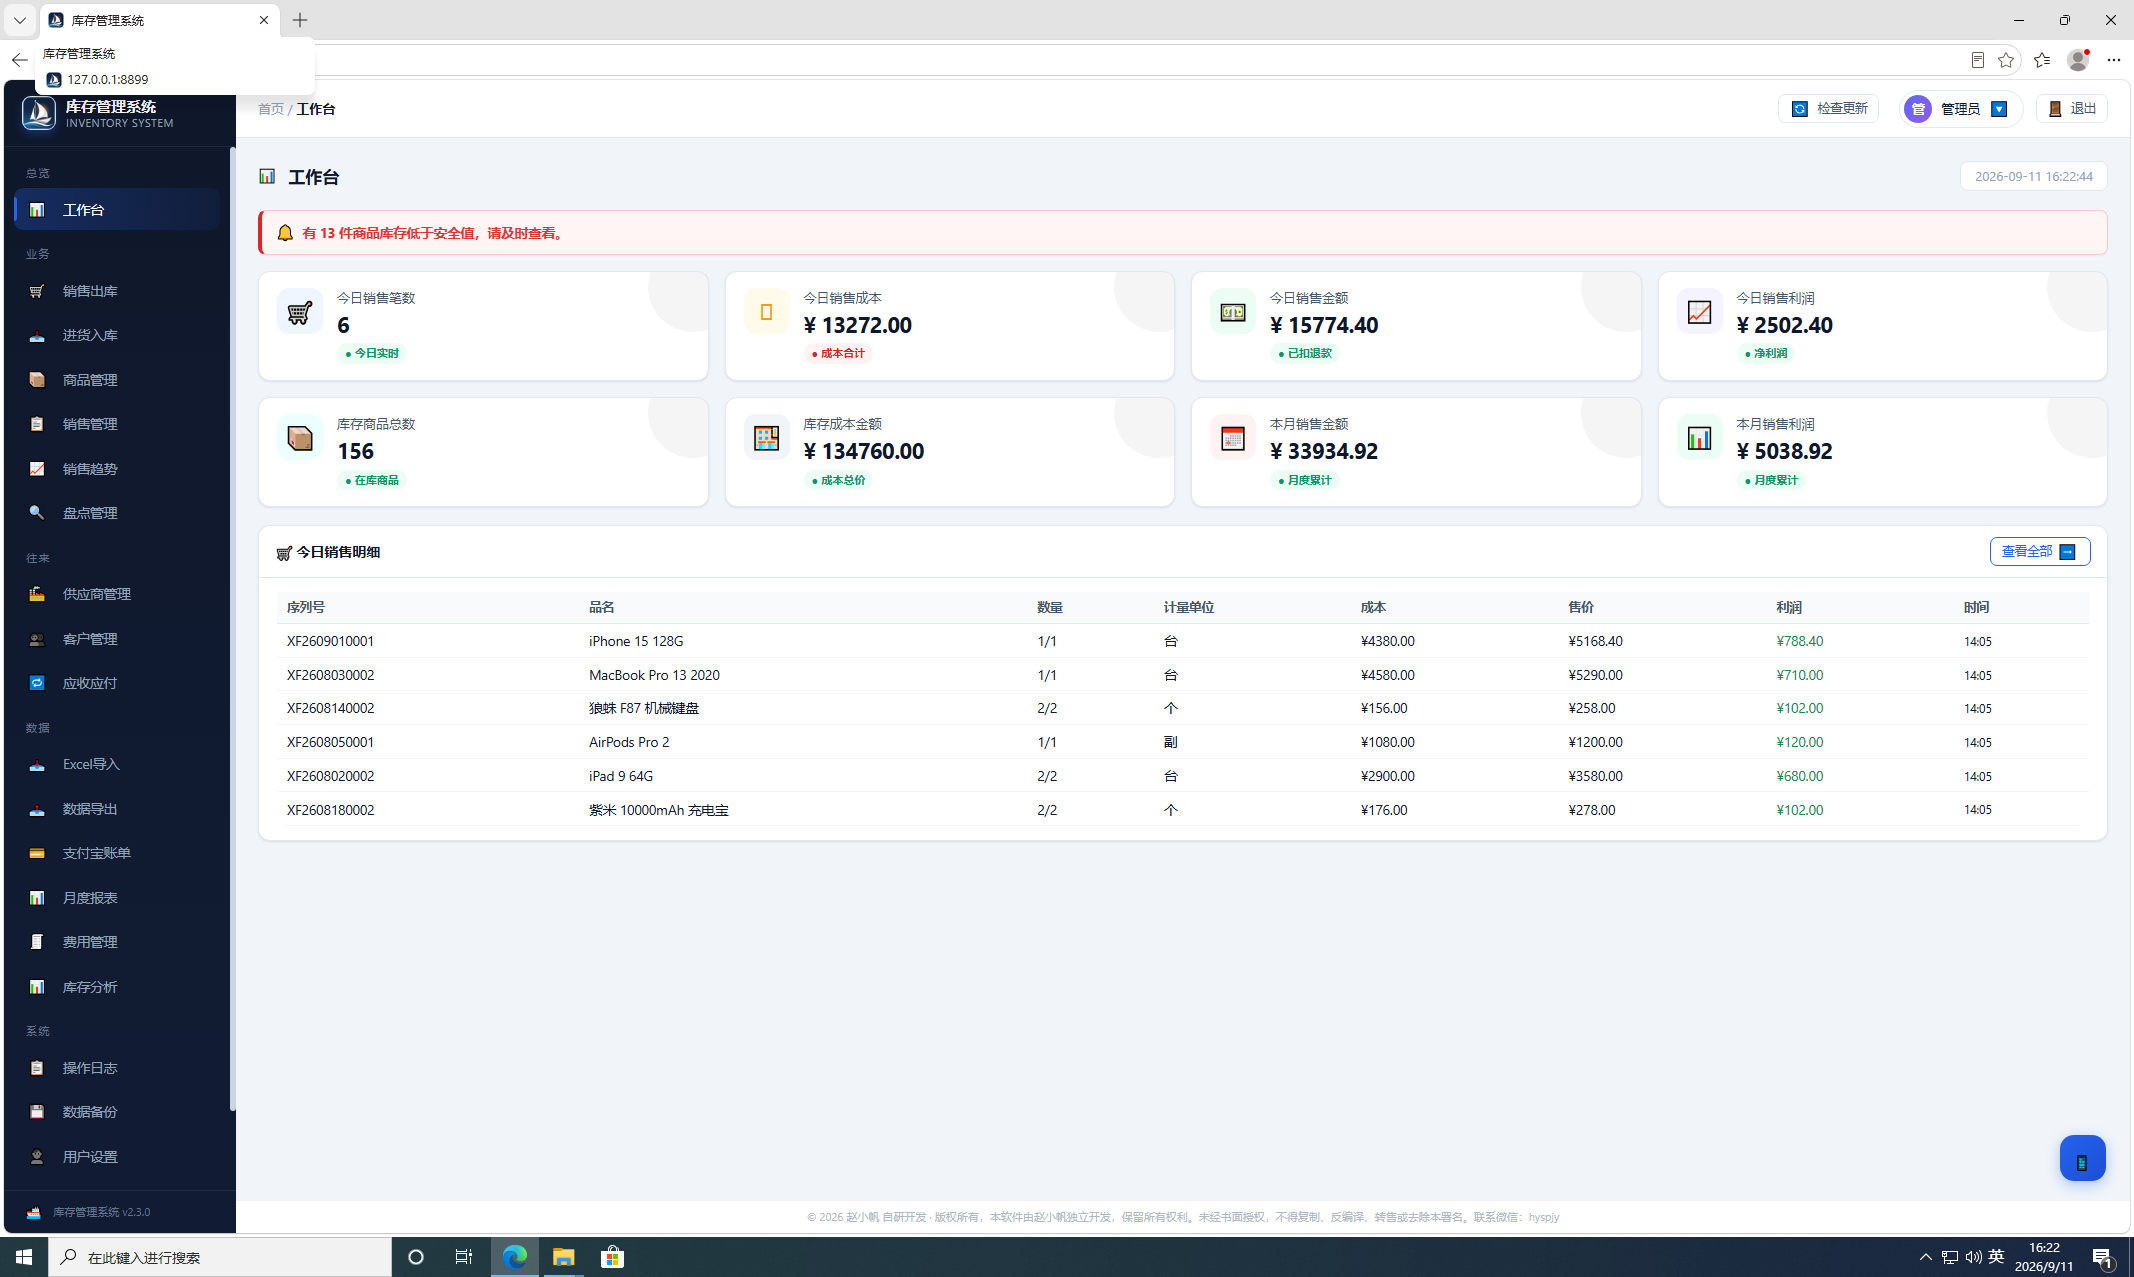Open 库存分析 in sidebar
Screen dimensions: 2134x1277
[117, 987]
